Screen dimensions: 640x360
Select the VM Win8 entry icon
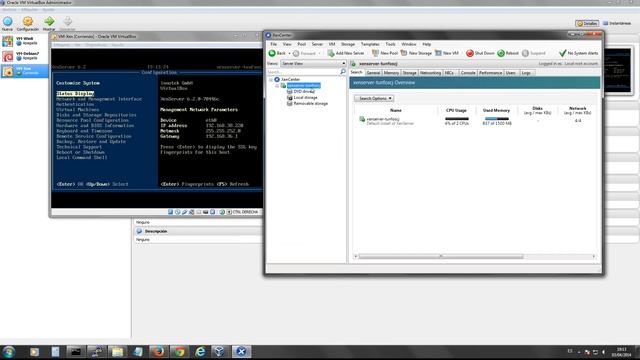pyautogui.click(x=8, y=41)
